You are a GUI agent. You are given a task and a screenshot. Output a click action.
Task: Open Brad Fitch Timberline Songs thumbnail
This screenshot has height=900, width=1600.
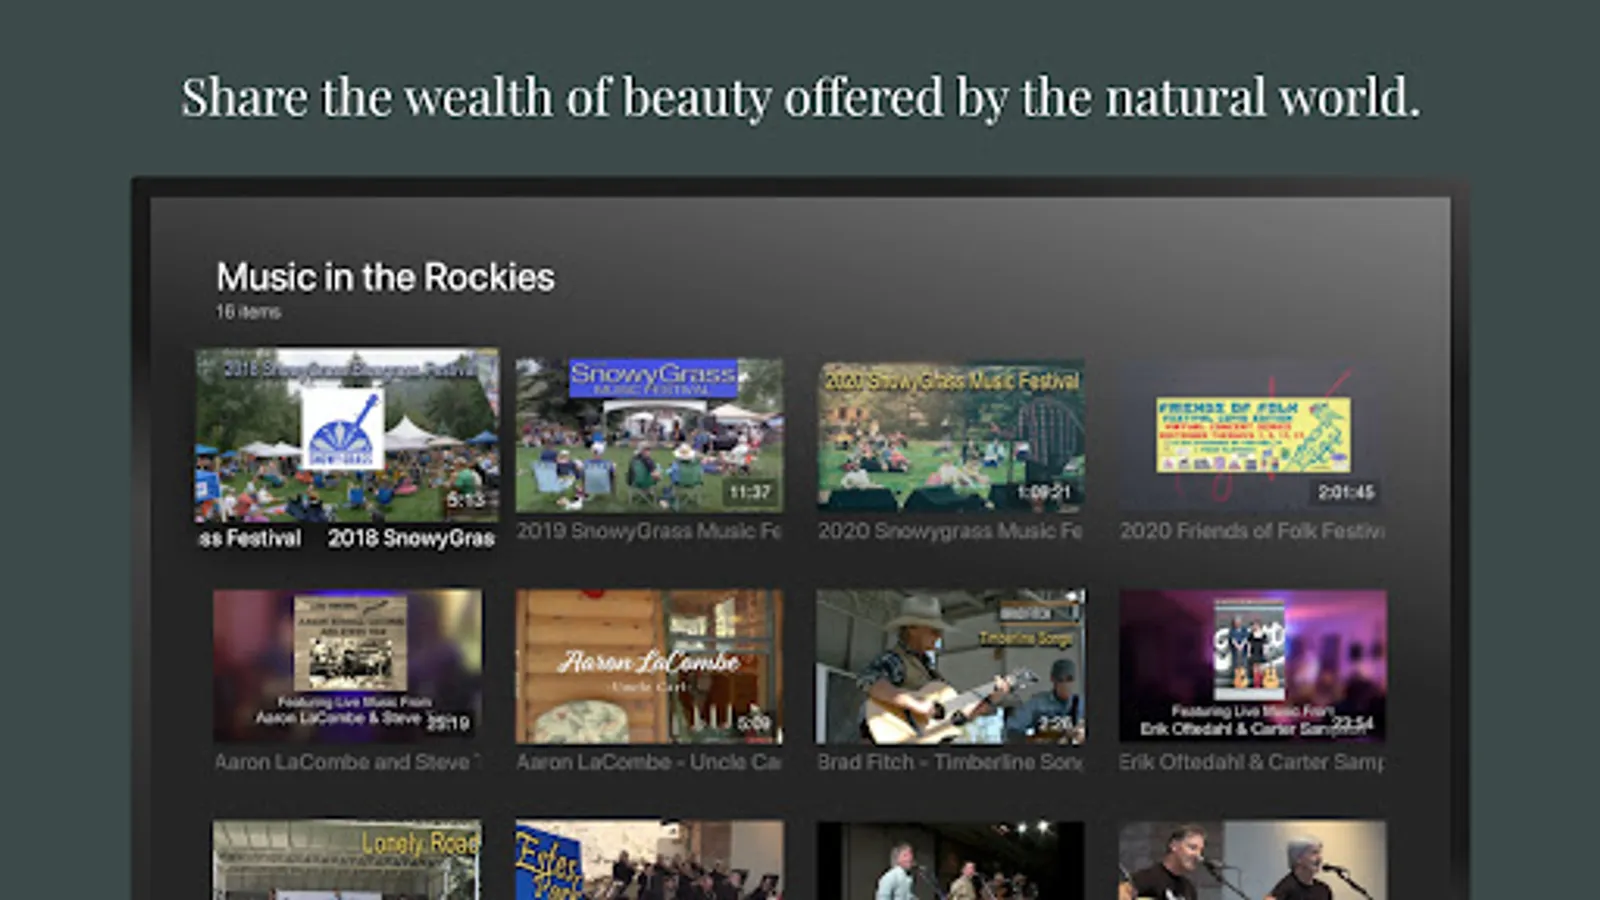click(951, 666)
